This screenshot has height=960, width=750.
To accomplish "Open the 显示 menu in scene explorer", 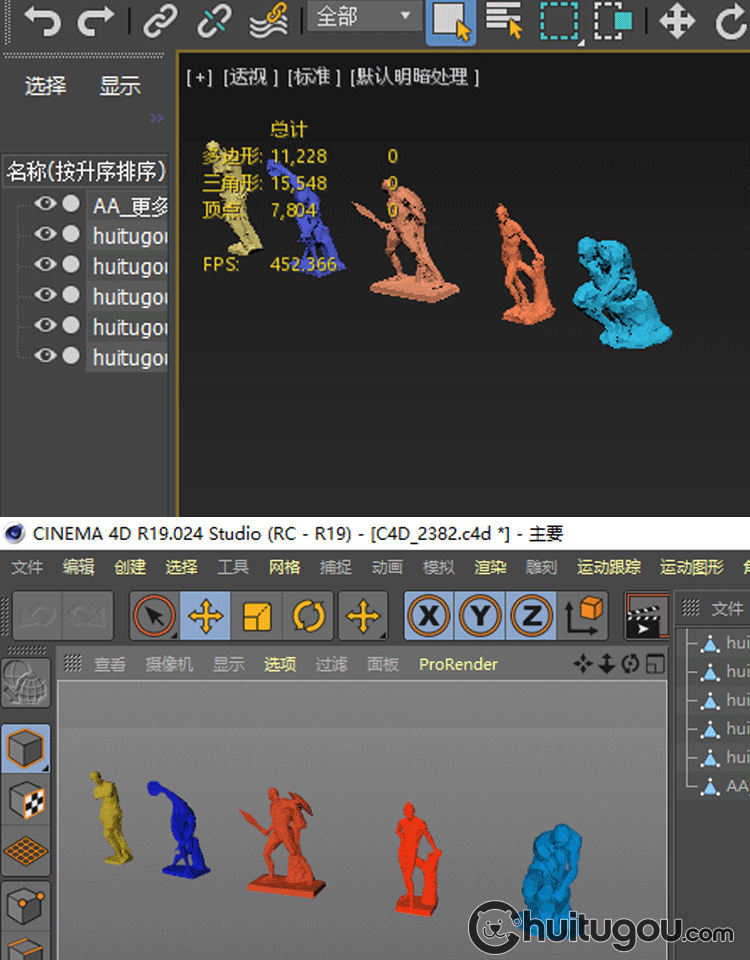I will 120,86.
